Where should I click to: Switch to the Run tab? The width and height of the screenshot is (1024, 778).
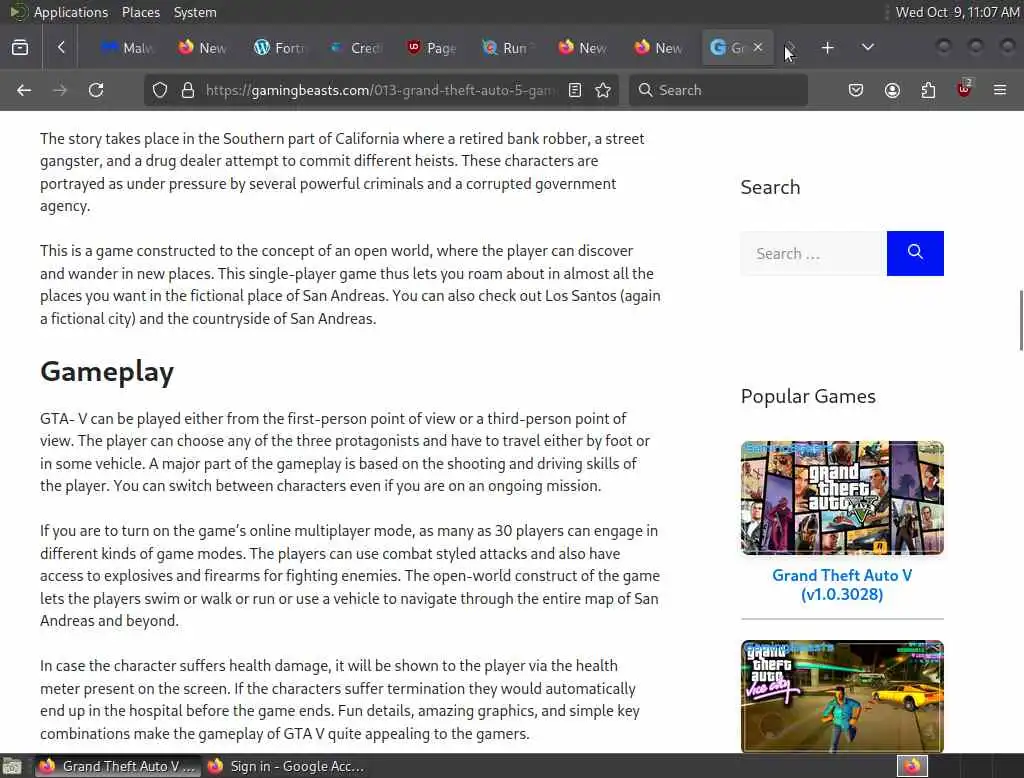[507, 48]
